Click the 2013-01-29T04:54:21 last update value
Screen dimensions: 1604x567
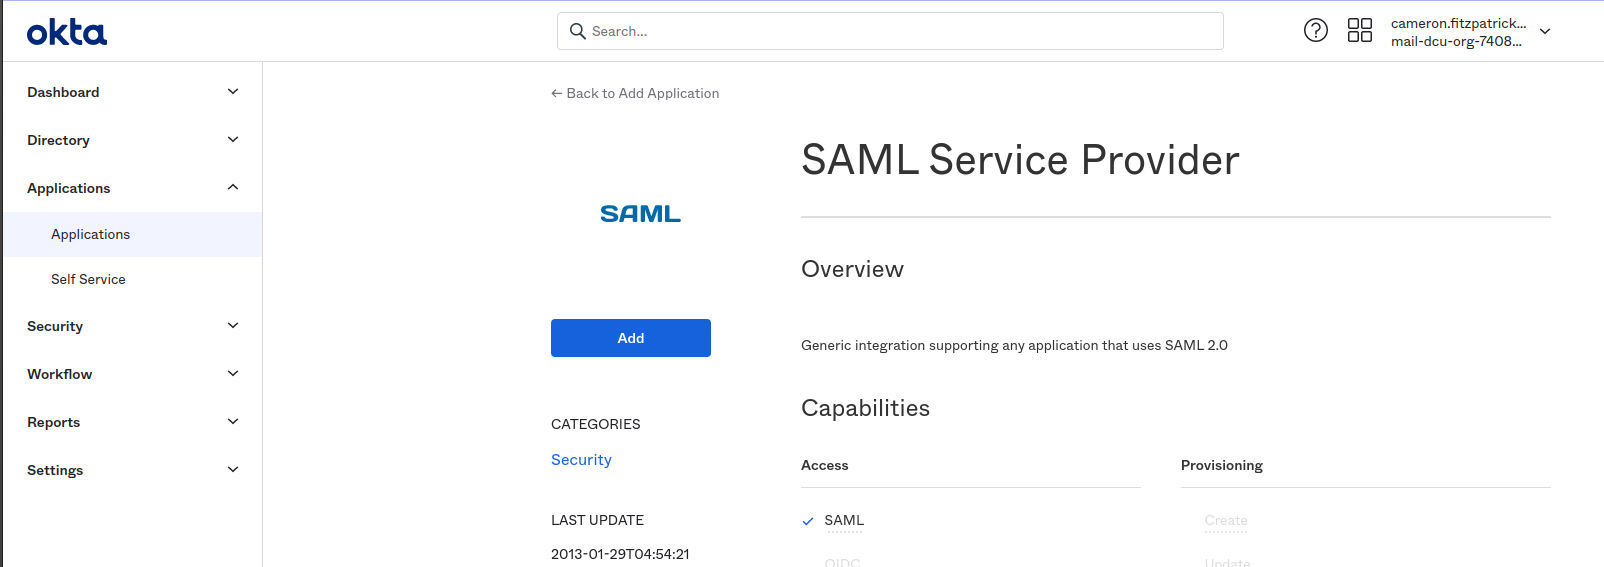(620, 554)
